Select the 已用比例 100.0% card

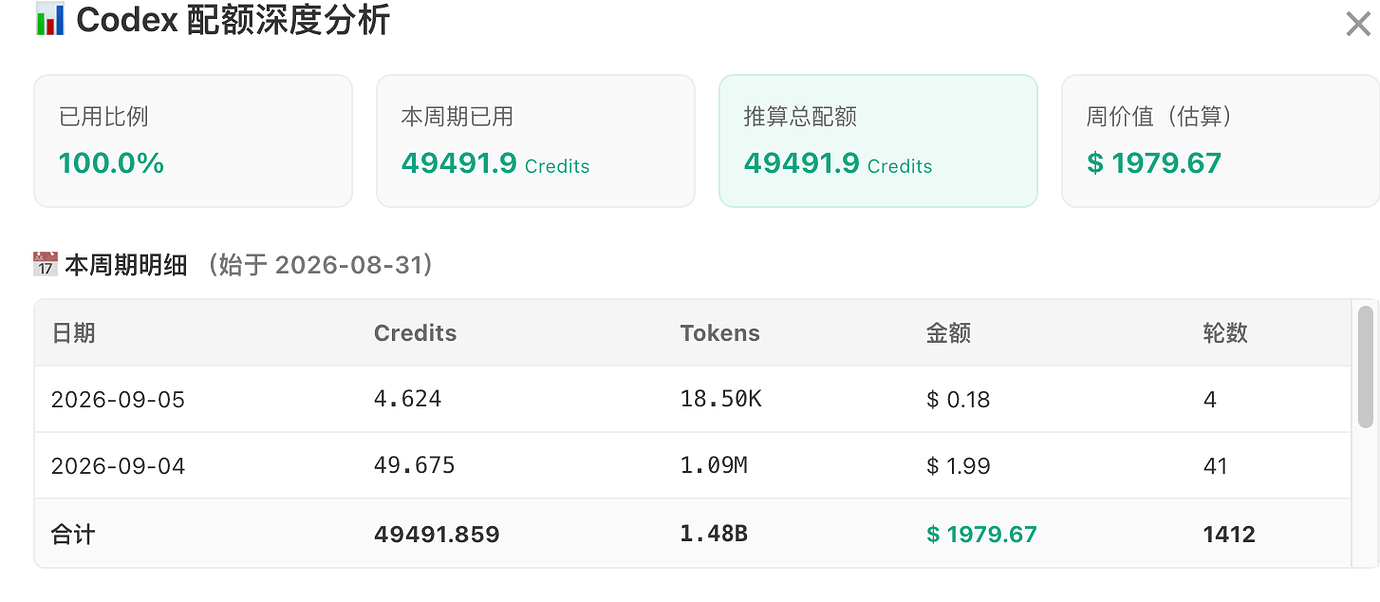pyautogui.click(x=193, y=141)
